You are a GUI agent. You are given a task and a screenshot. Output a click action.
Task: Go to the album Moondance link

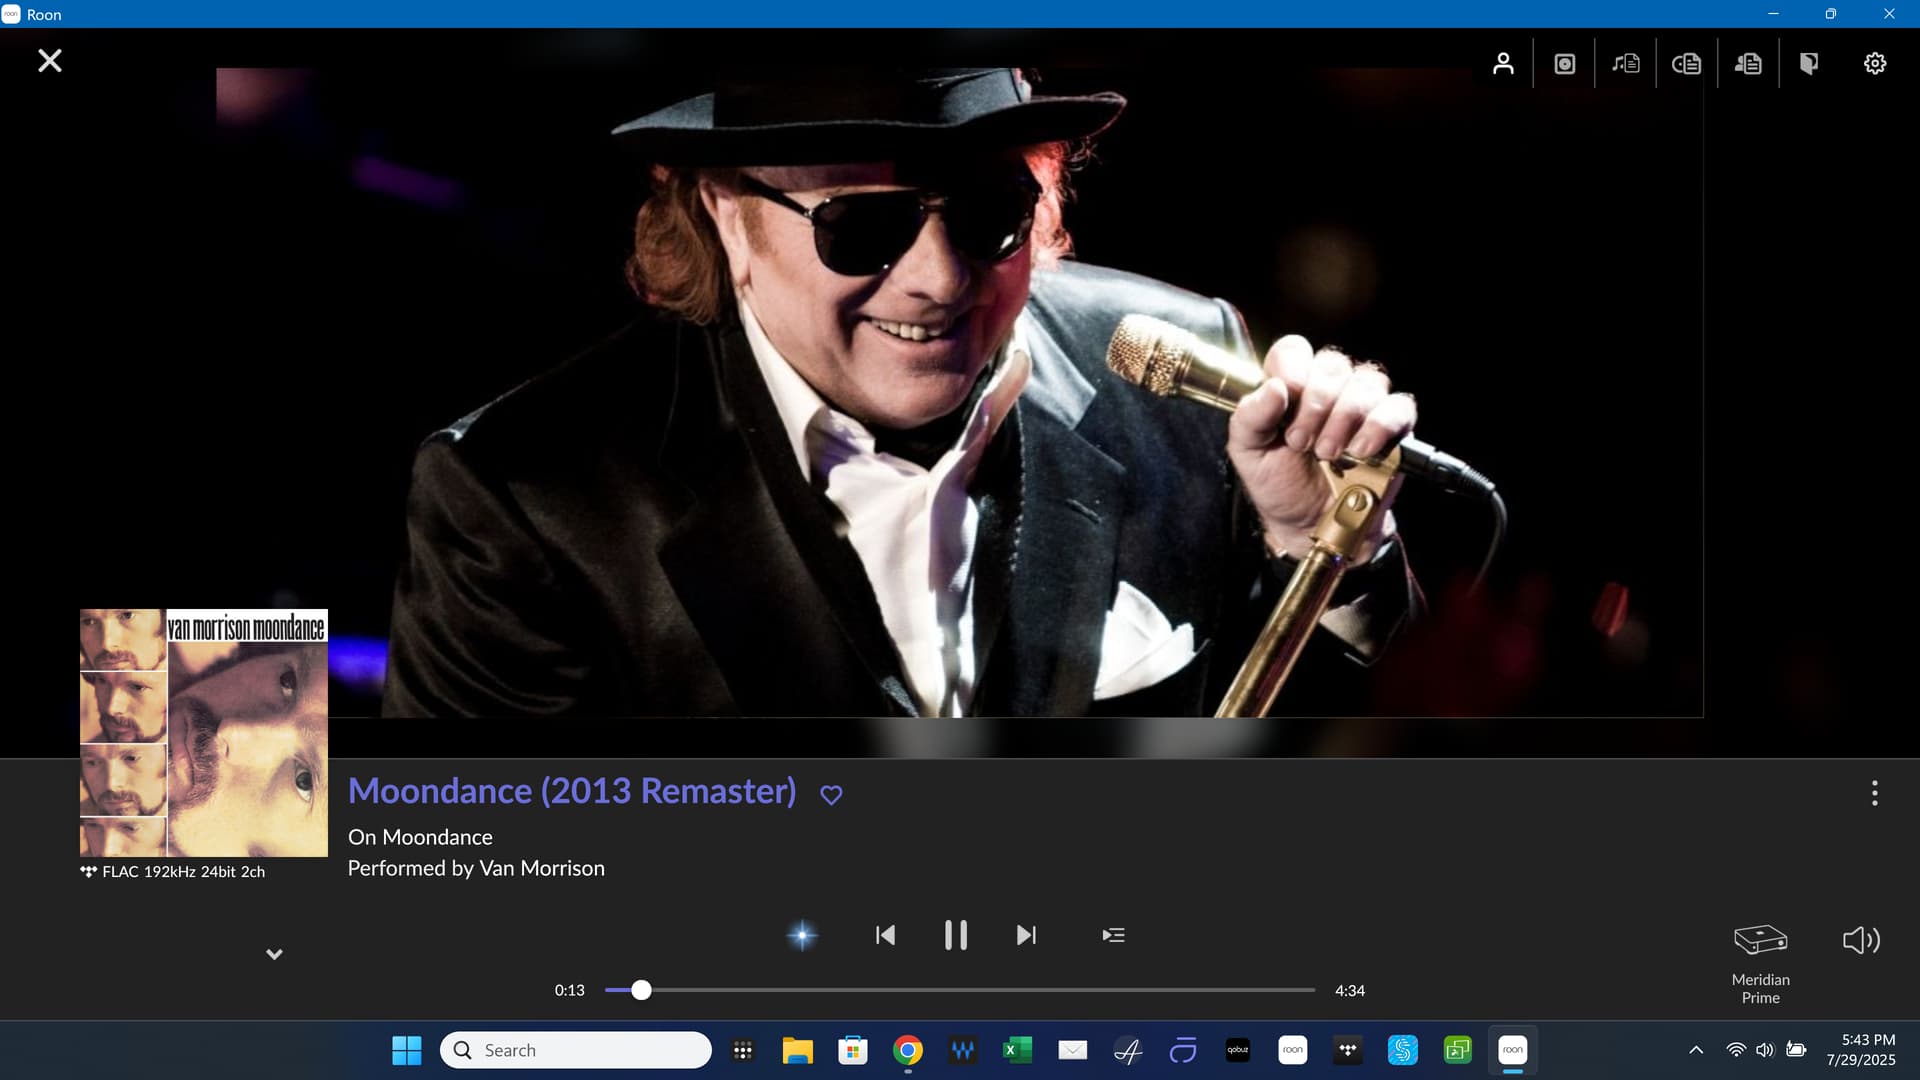437,837
